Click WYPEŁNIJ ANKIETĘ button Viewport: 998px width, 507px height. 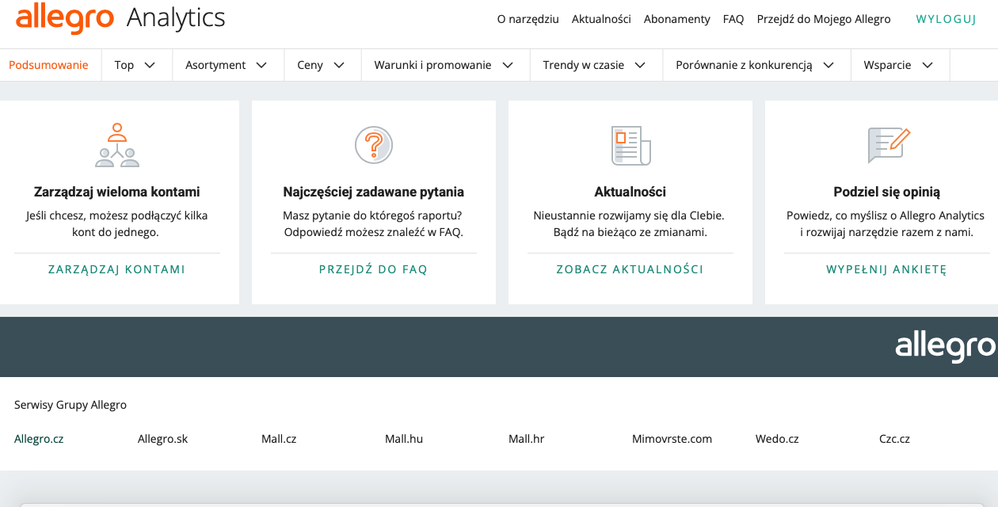887,269
